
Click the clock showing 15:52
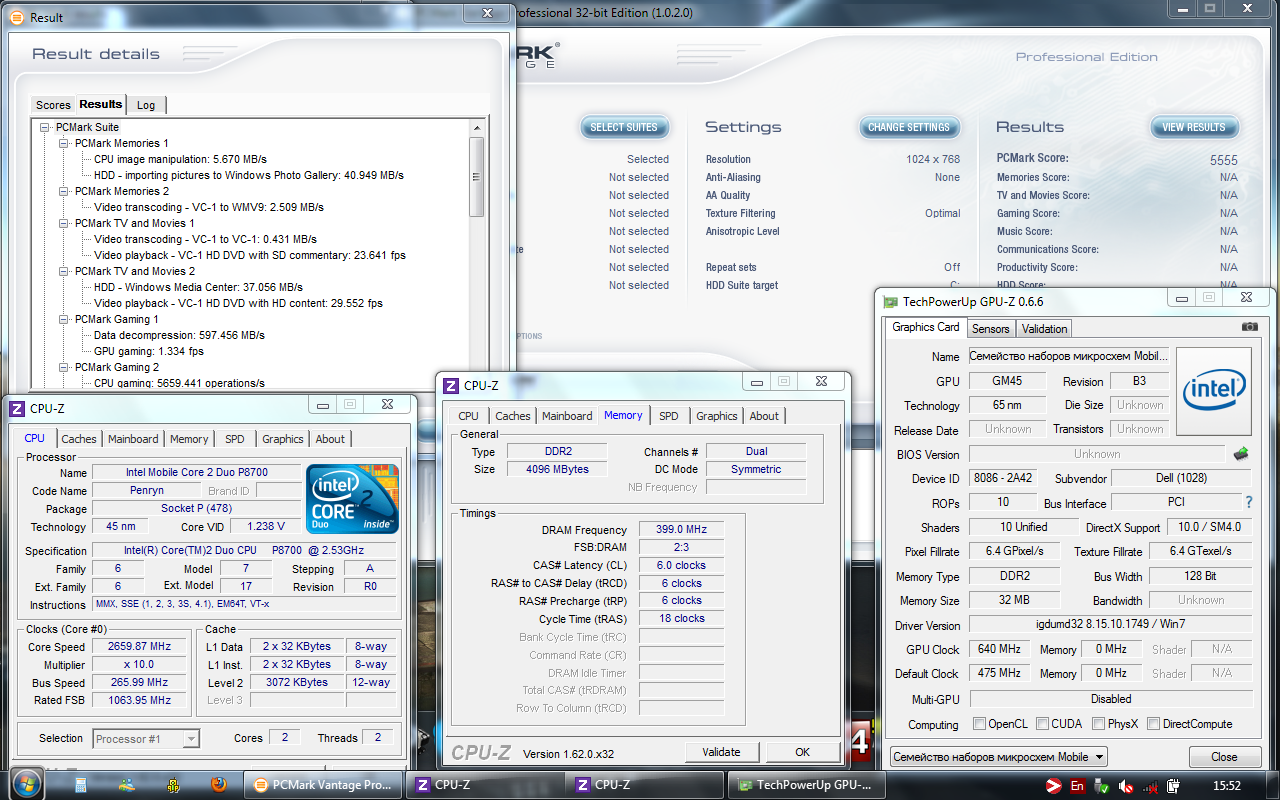(x=1227, y=786)
